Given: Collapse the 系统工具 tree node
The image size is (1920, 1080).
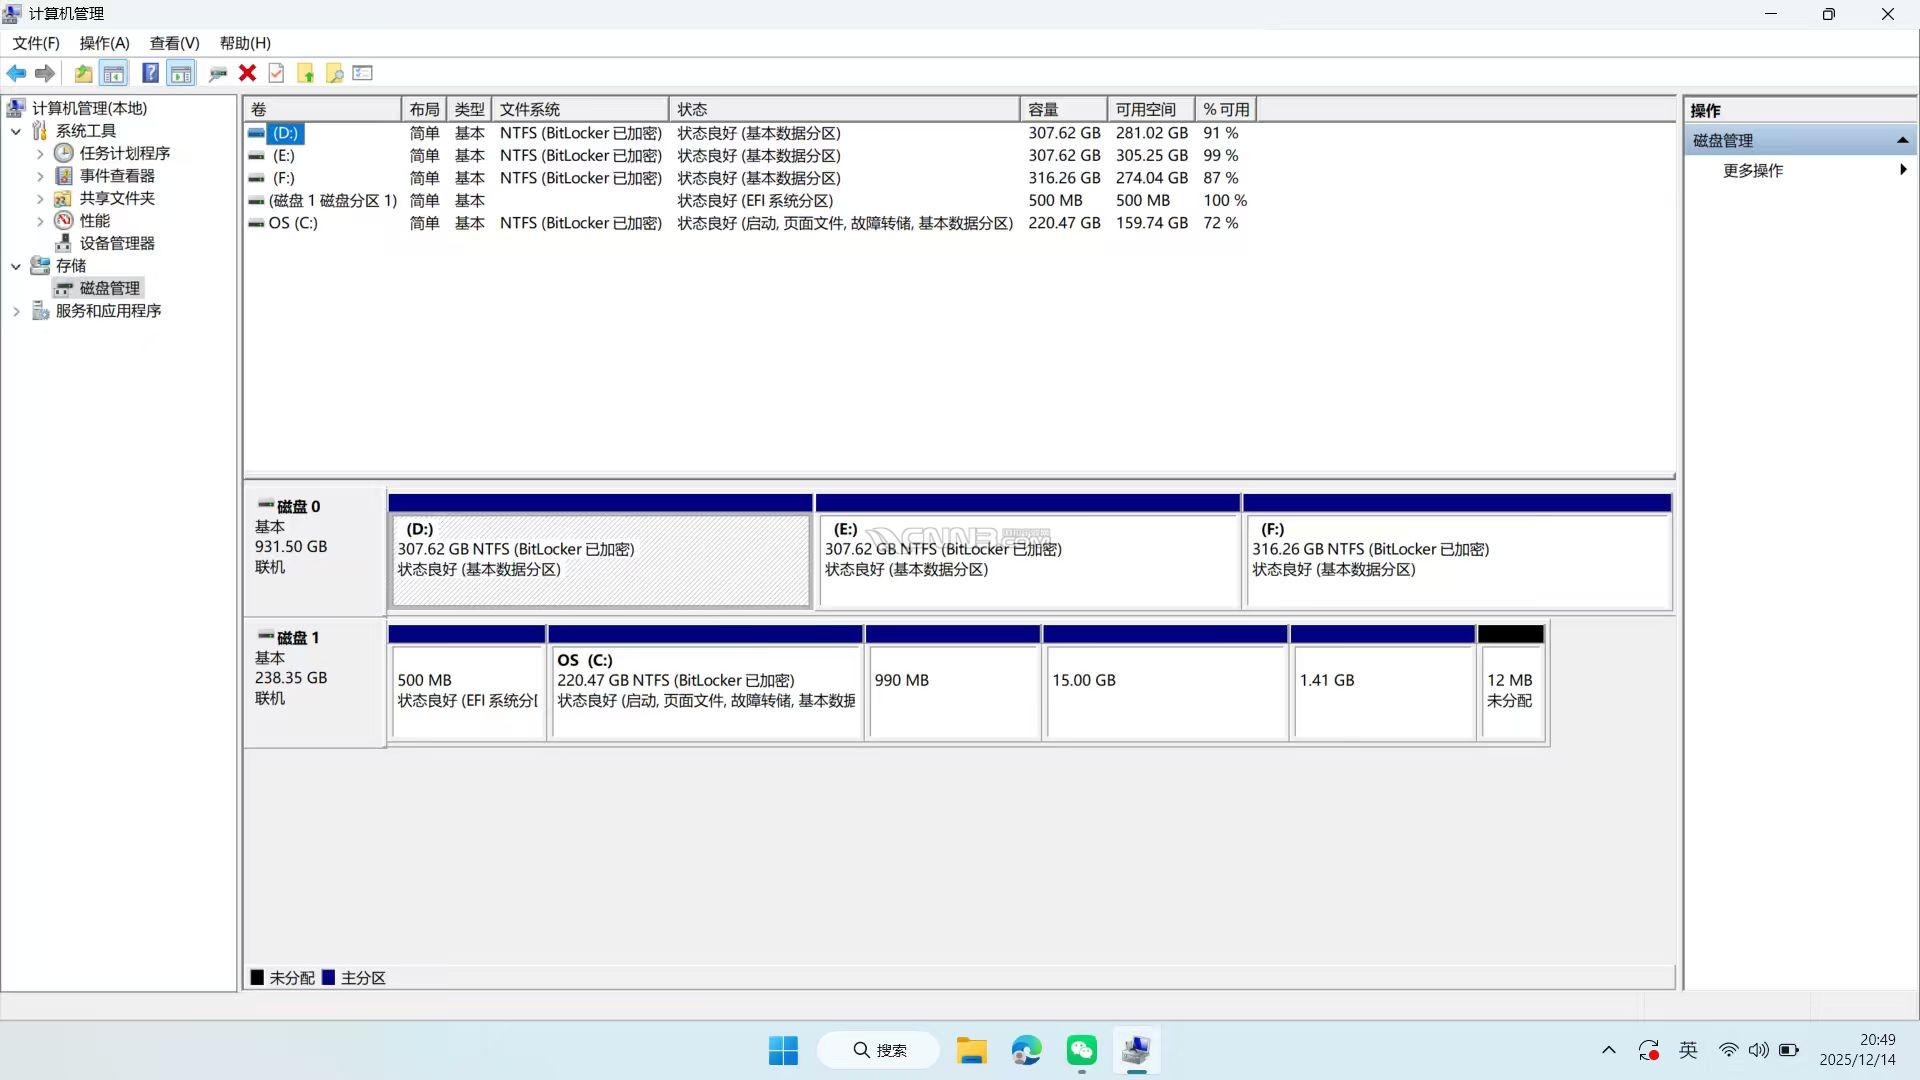Looking at the screenshot, I should tap(16, 131).
